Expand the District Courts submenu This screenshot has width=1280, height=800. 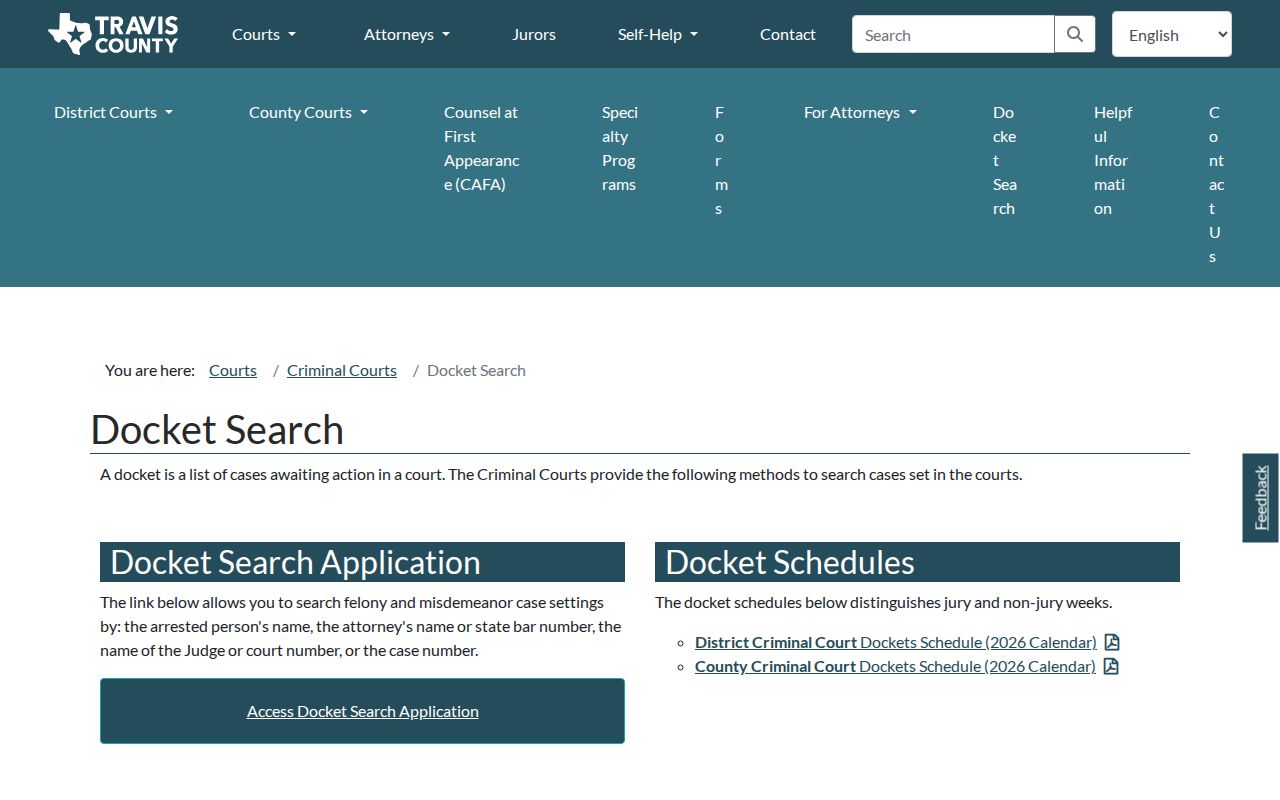(114, 112)
